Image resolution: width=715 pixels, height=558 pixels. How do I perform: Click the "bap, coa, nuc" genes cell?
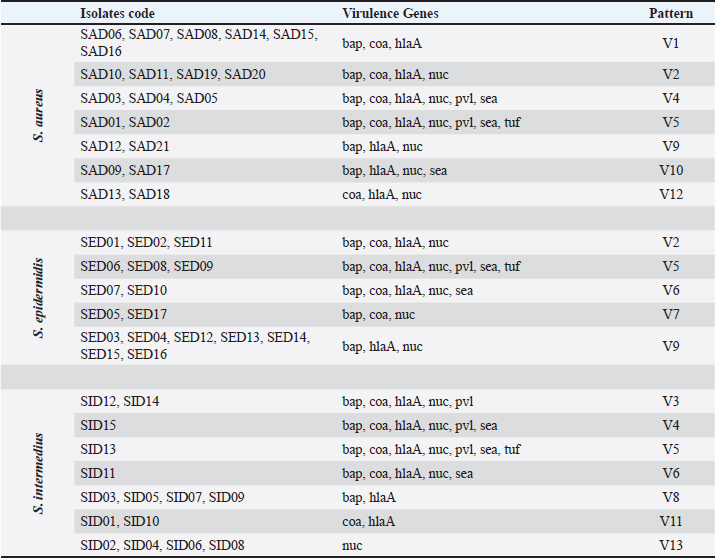click(378, 315)
